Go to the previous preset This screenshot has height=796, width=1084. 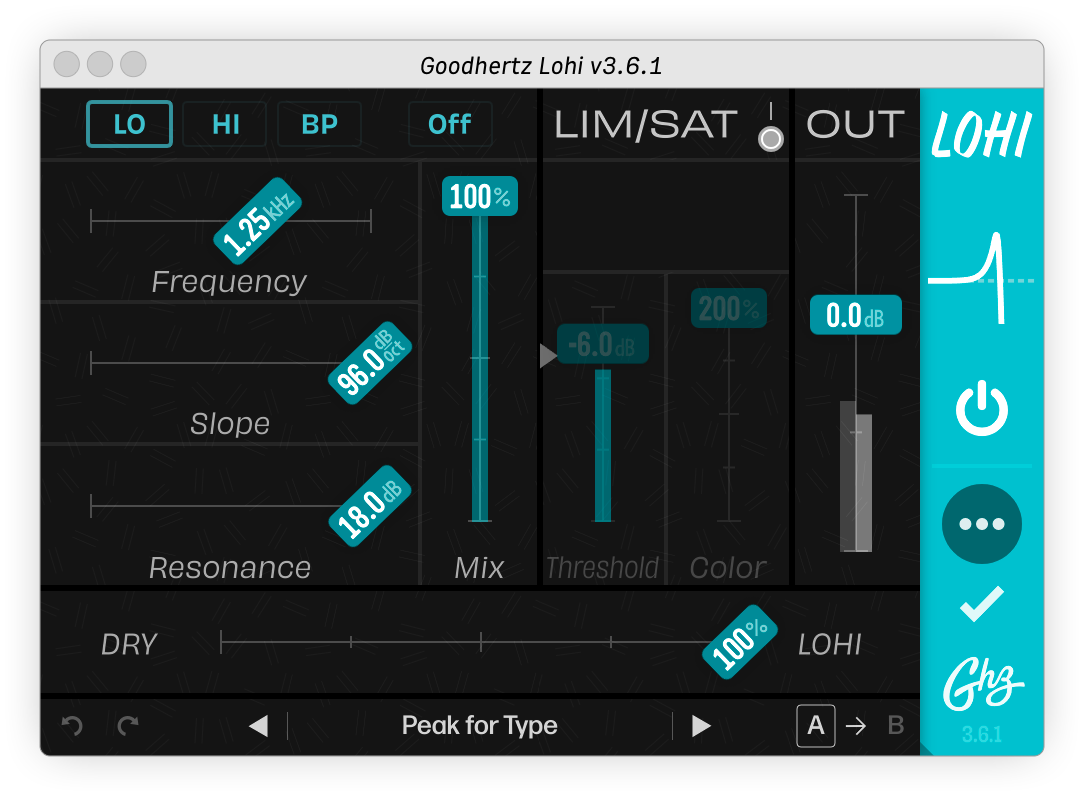click(x=259, y=726)
